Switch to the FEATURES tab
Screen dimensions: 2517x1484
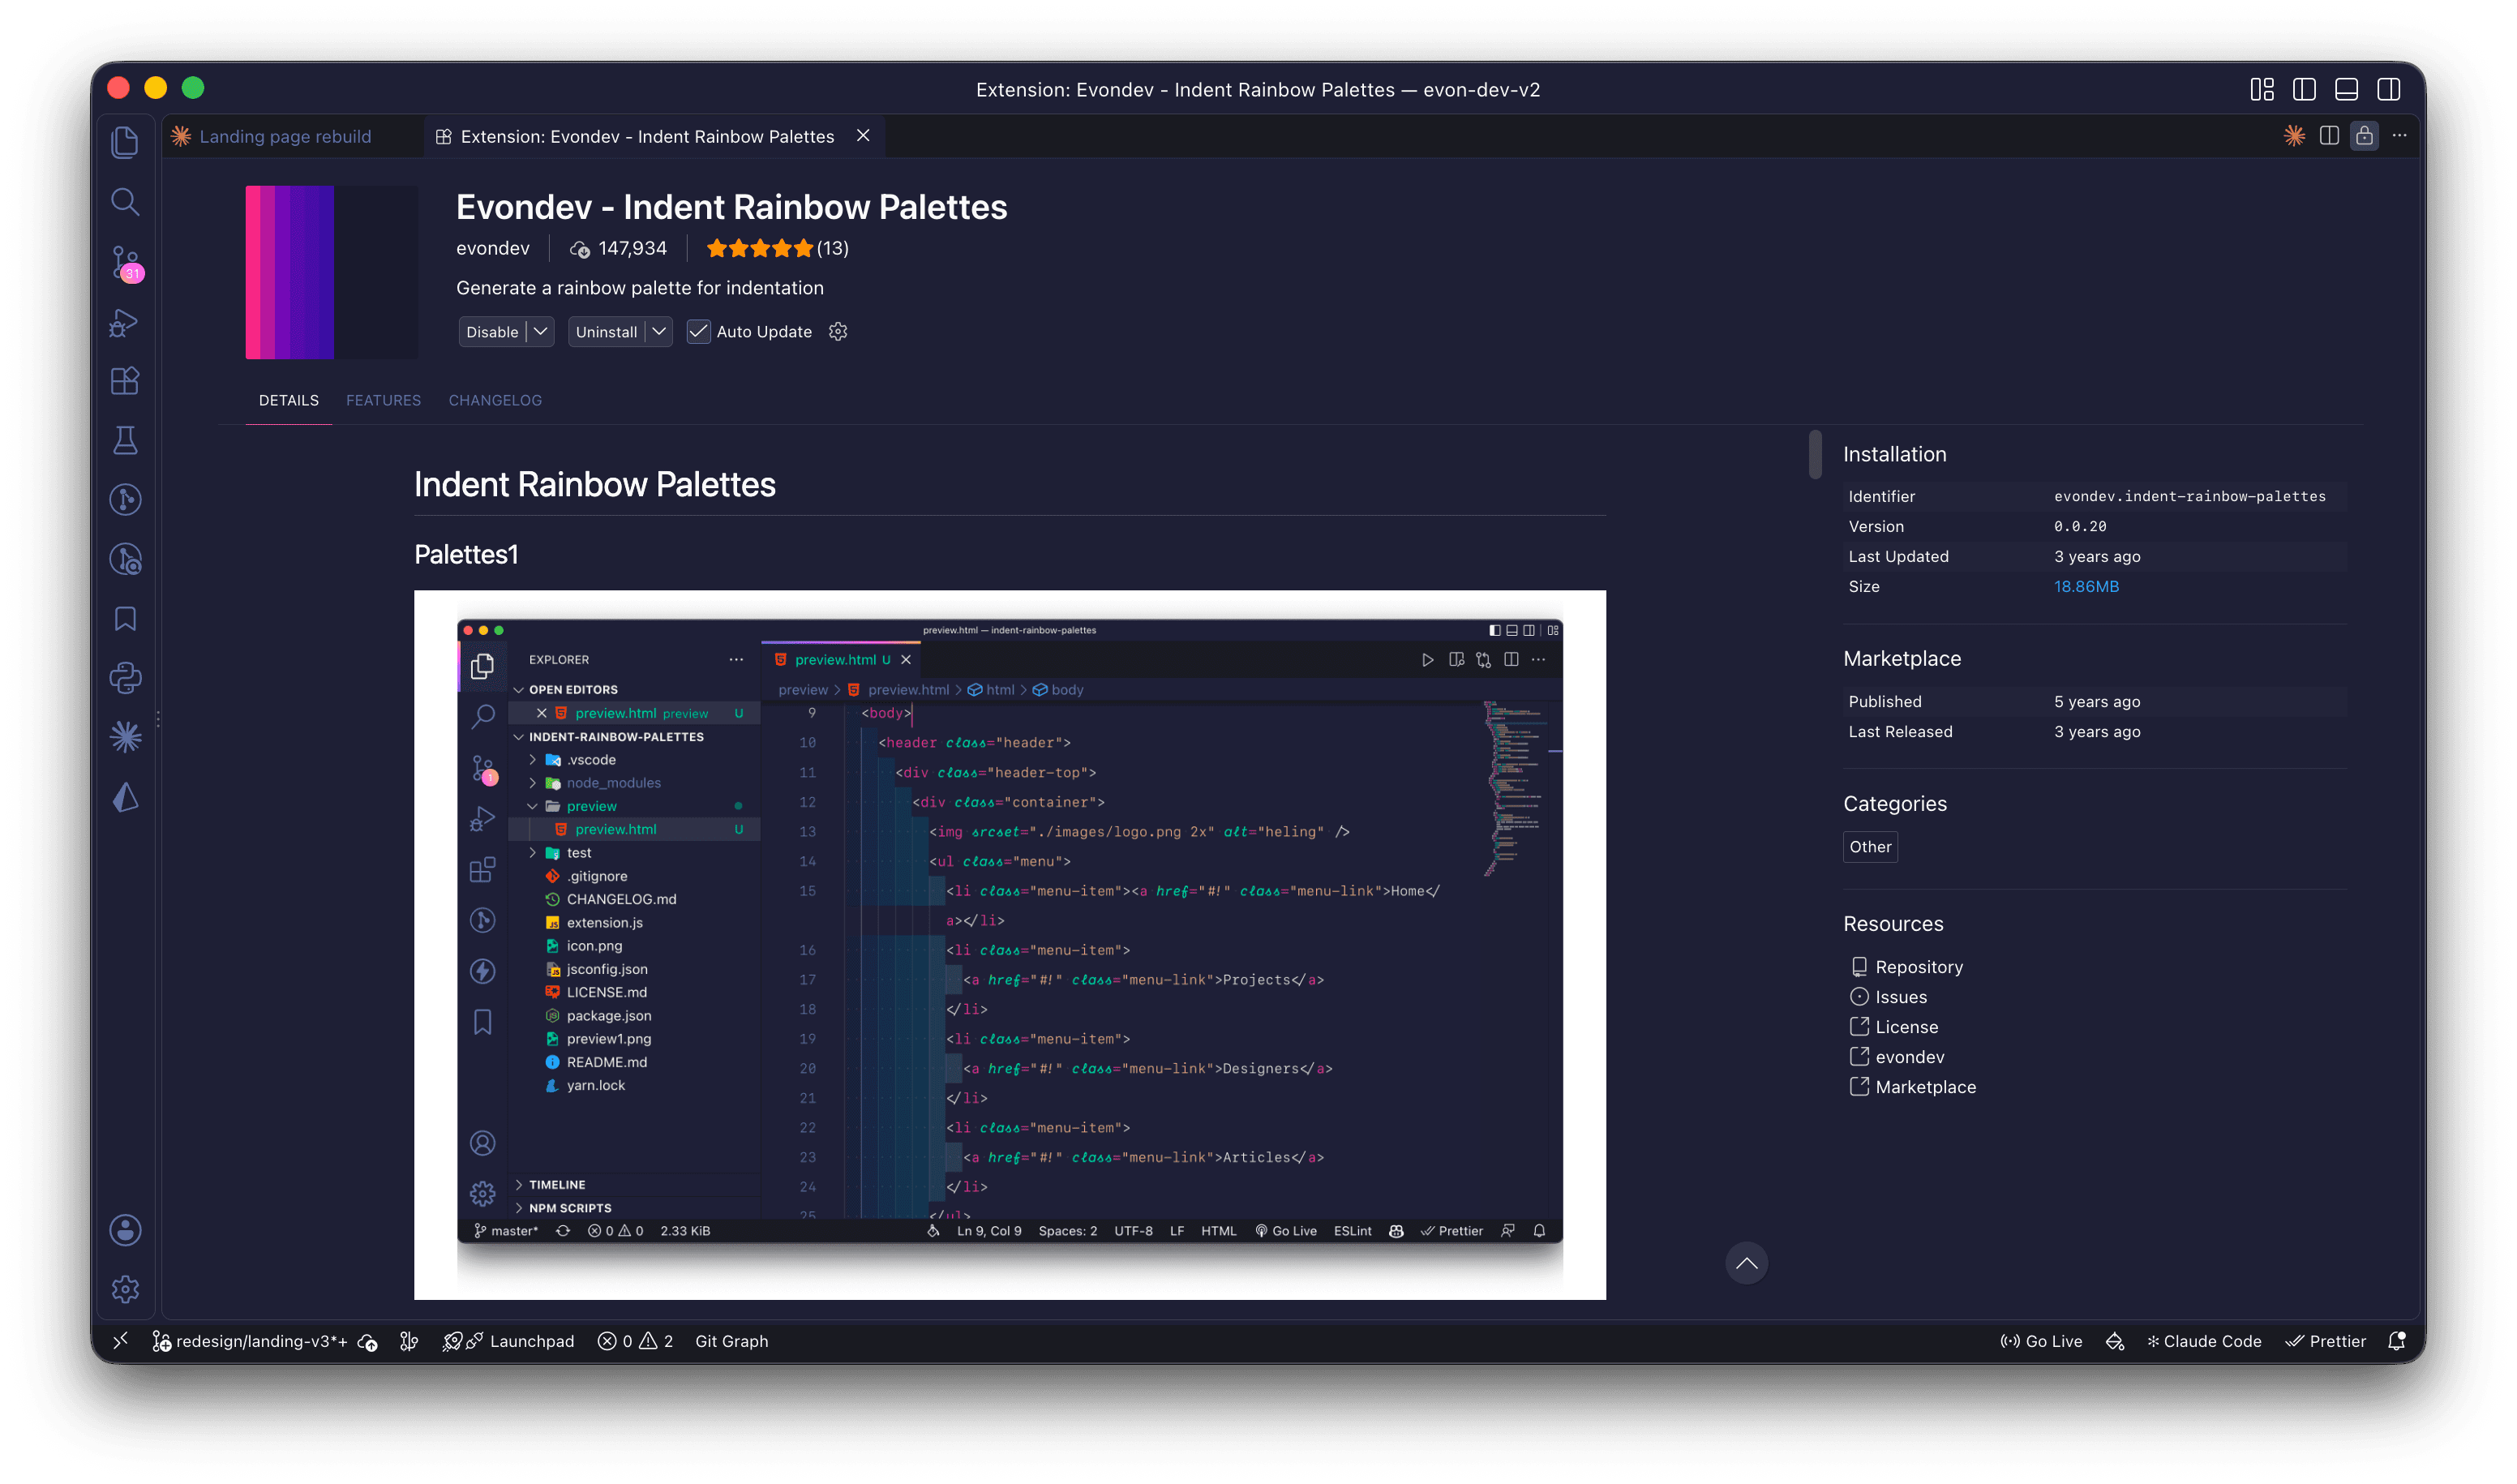point(383,400)
